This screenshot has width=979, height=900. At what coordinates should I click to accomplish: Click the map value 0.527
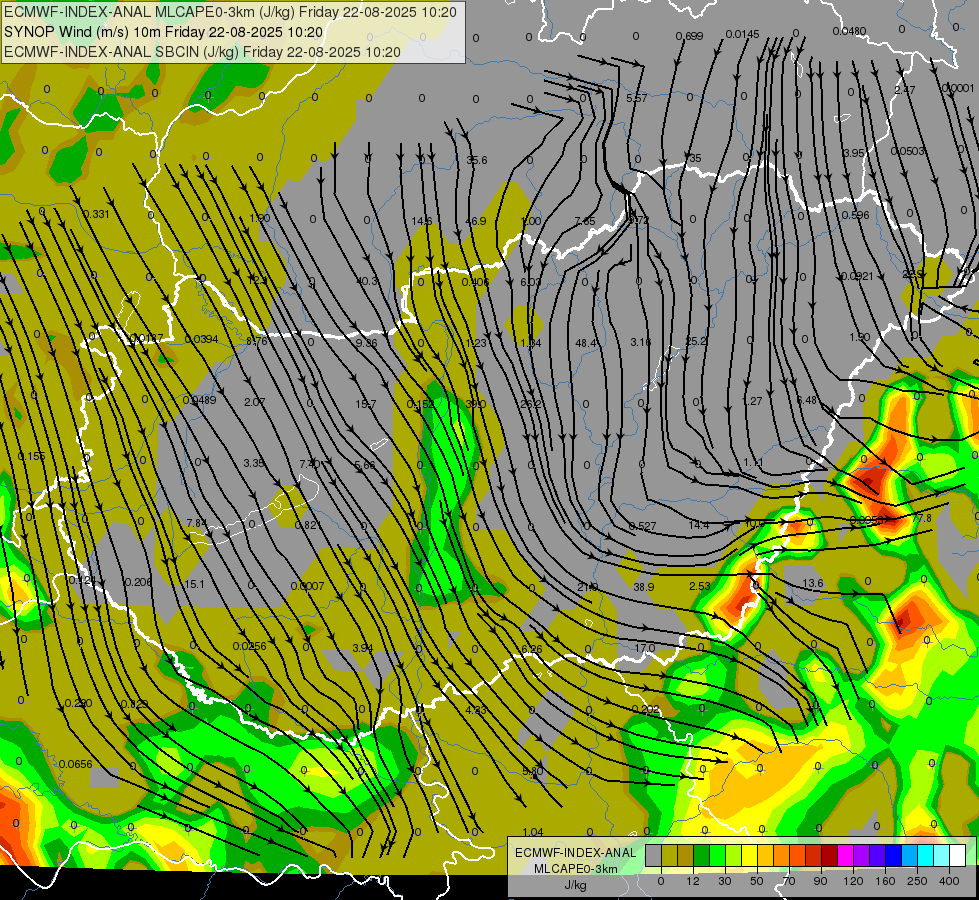pyautogui.click(x=642, y=527)
